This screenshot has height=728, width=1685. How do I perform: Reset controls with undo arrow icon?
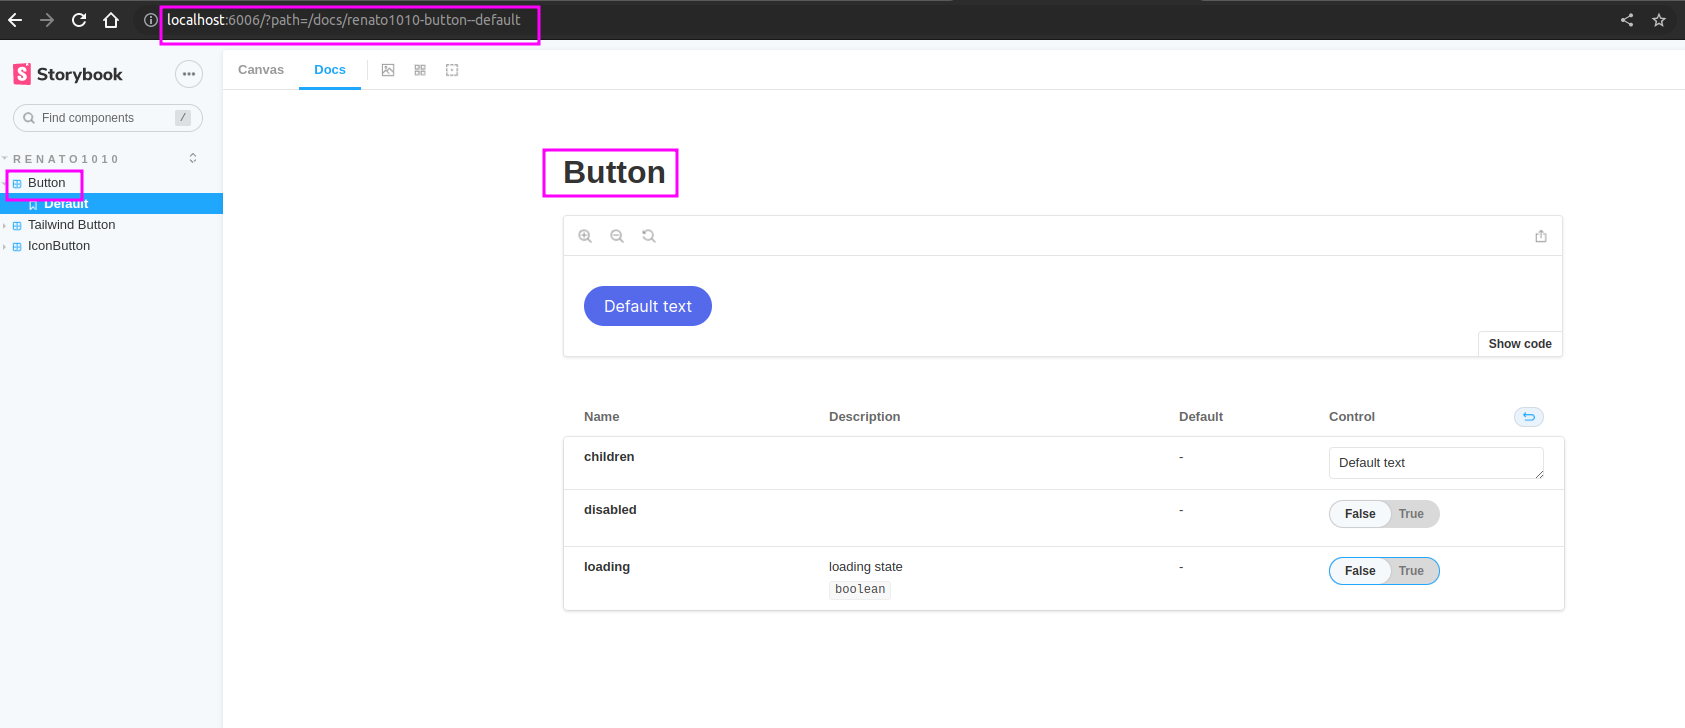pyautogui.click(x=1529, y=417)
